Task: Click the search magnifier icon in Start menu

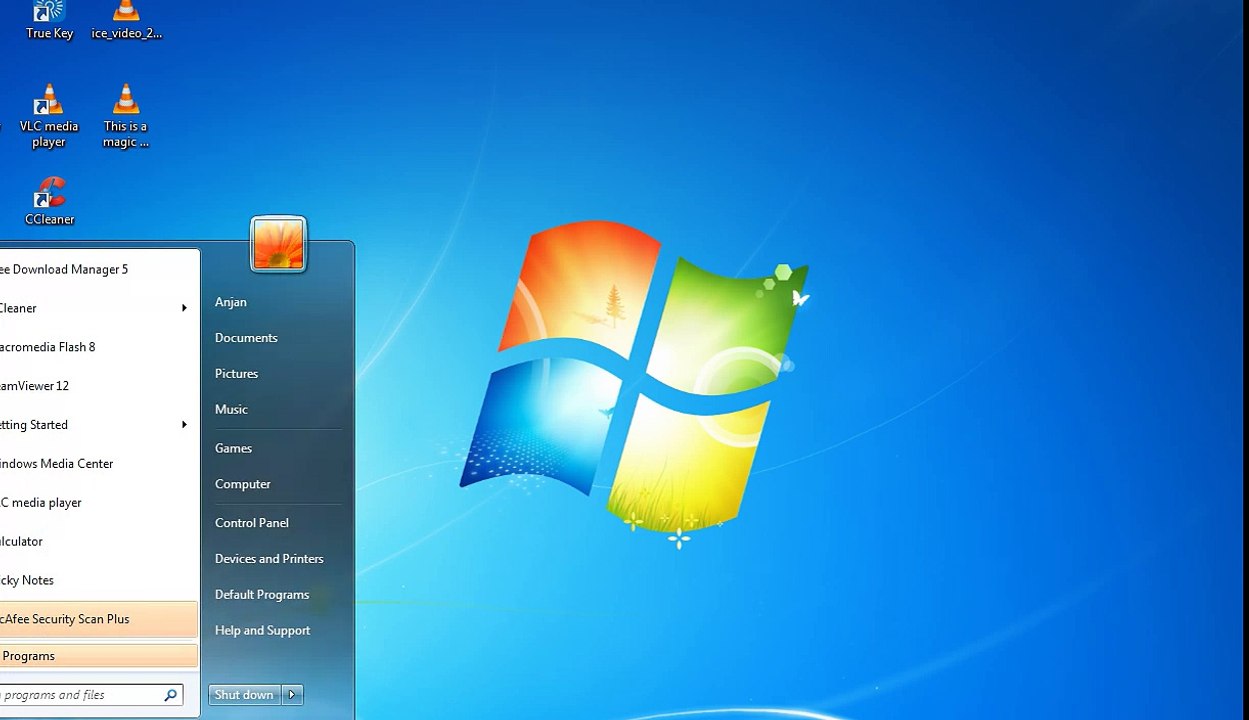Action: point(171,695)
